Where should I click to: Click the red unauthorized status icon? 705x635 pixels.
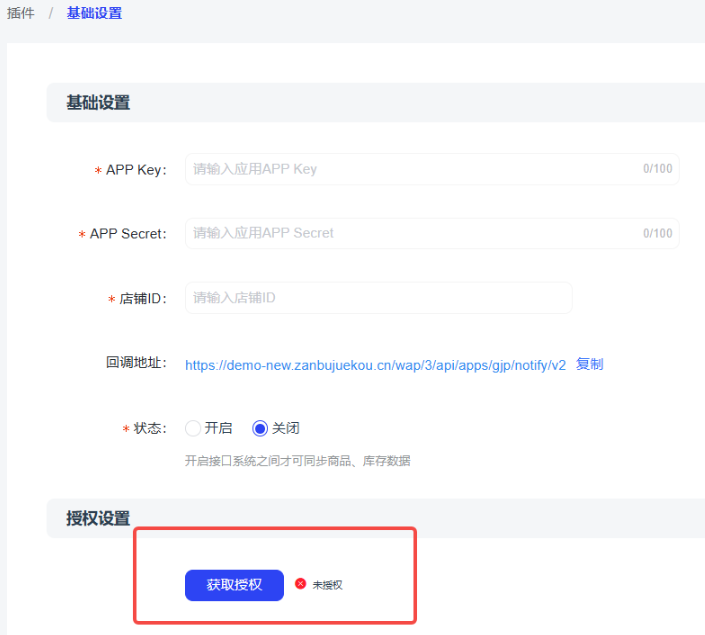pyautogui.click(x=300, y=584)
